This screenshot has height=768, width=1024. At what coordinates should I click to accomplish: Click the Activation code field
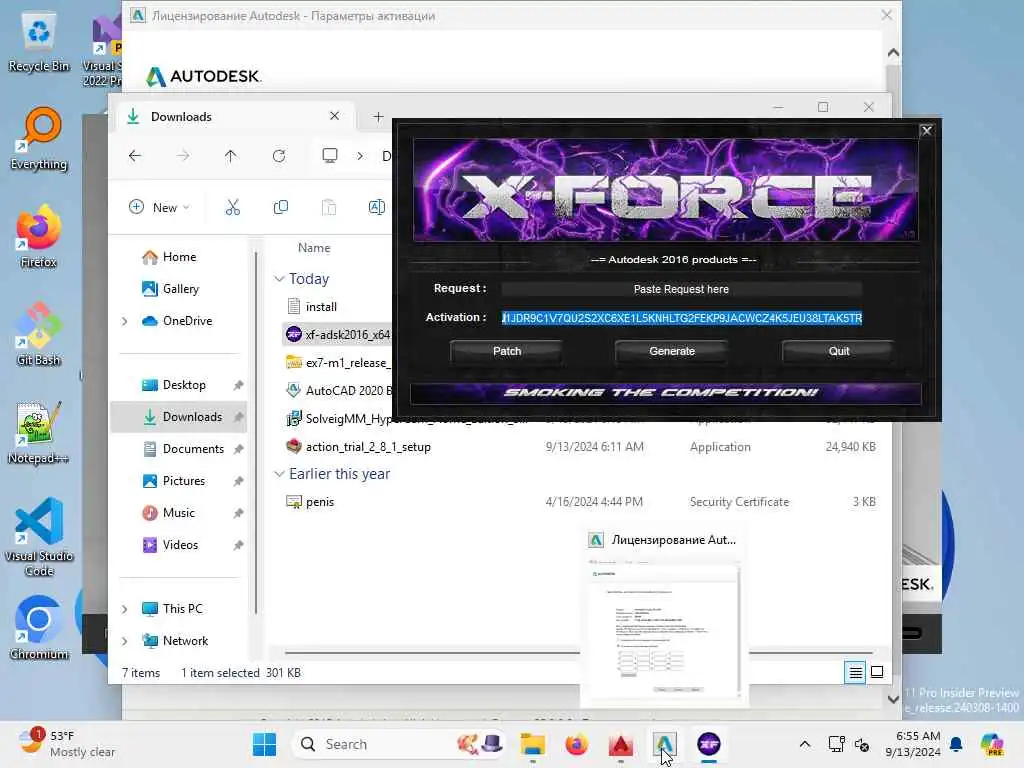pos(681,318)
